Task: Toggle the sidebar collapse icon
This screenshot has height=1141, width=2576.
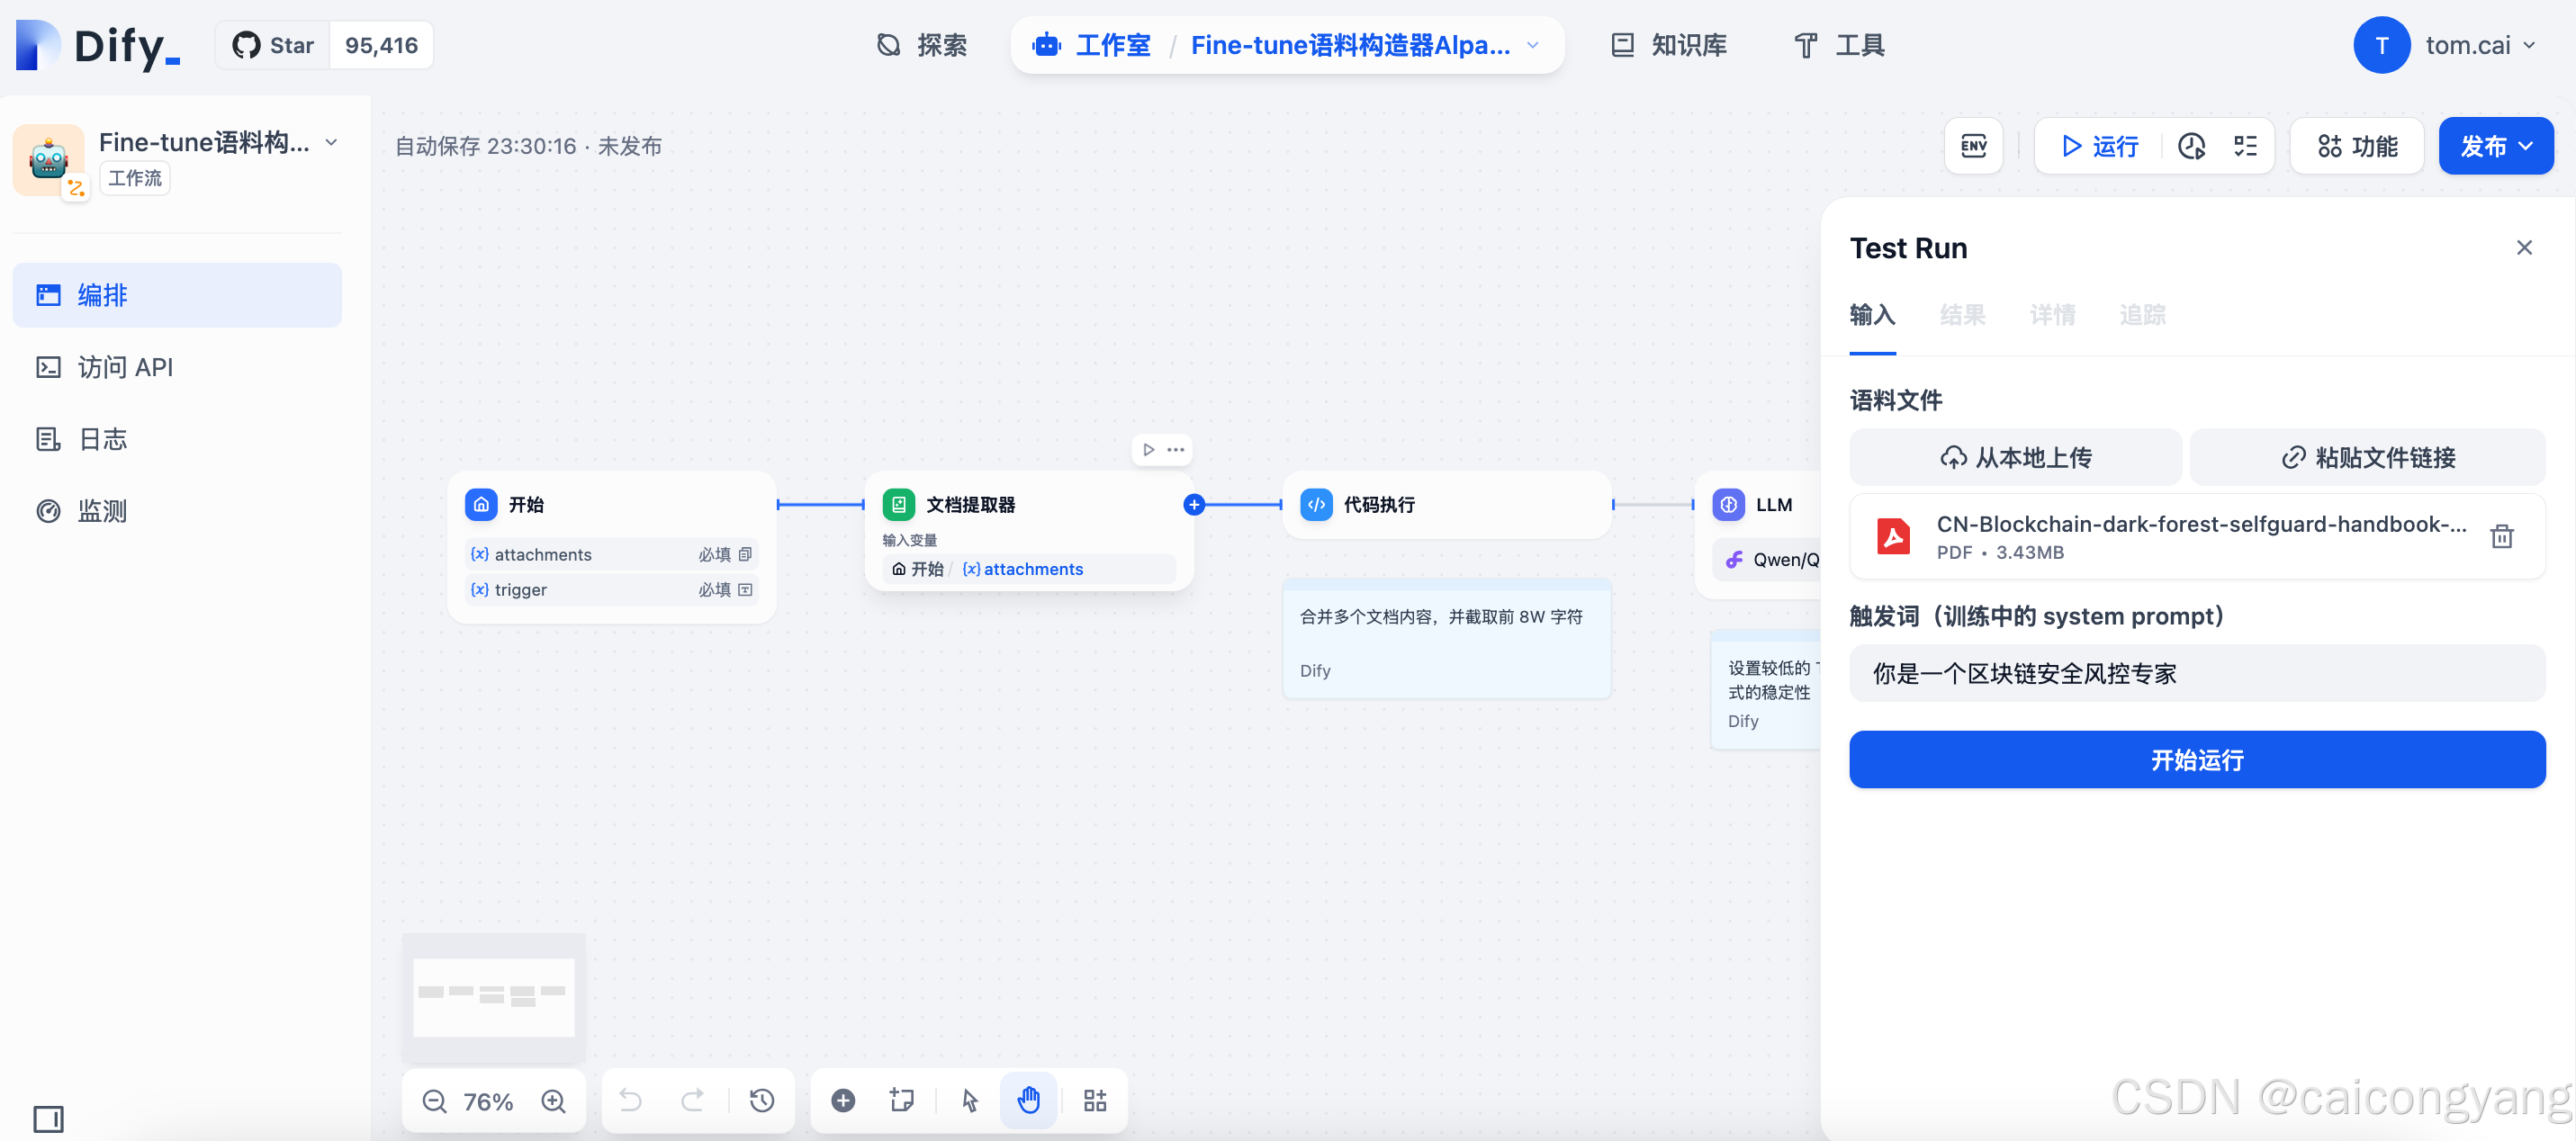Action: [x=48, y=1118]
